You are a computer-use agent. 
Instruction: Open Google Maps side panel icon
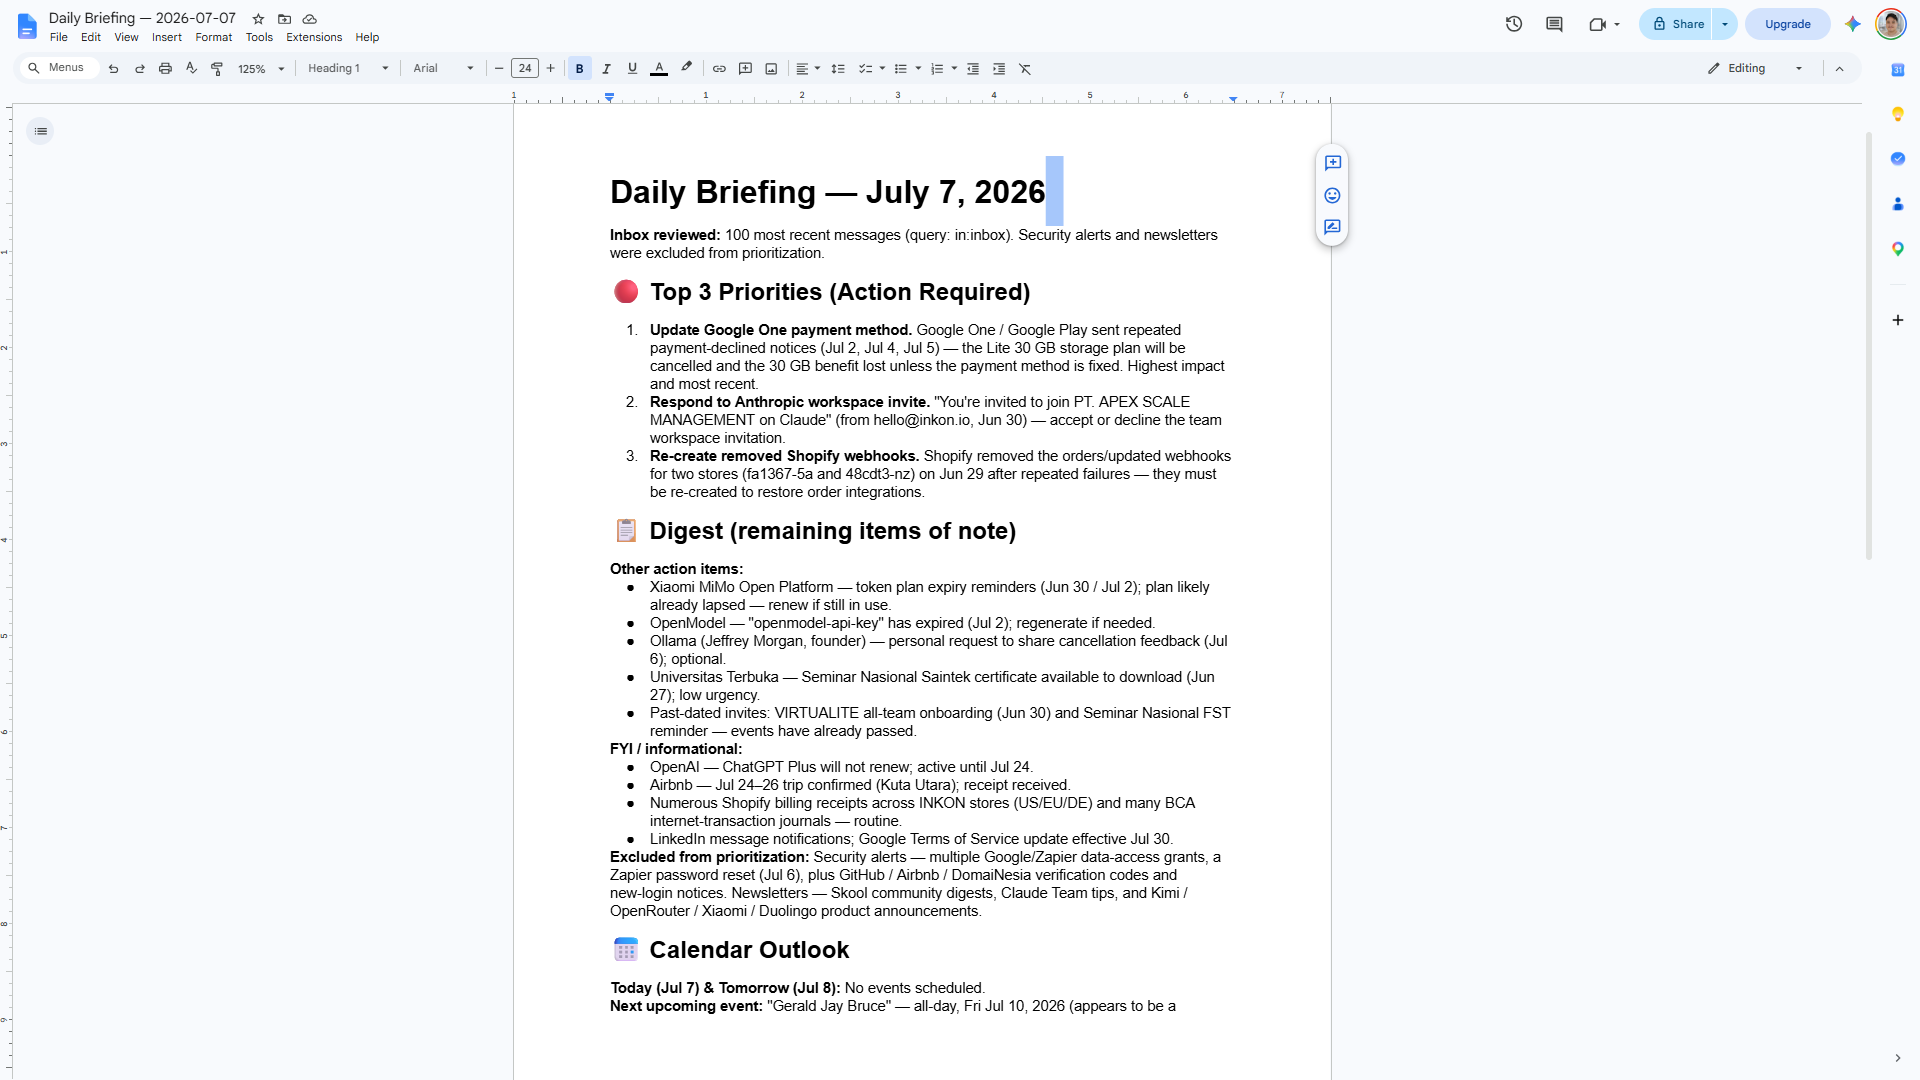(1897, 249)
